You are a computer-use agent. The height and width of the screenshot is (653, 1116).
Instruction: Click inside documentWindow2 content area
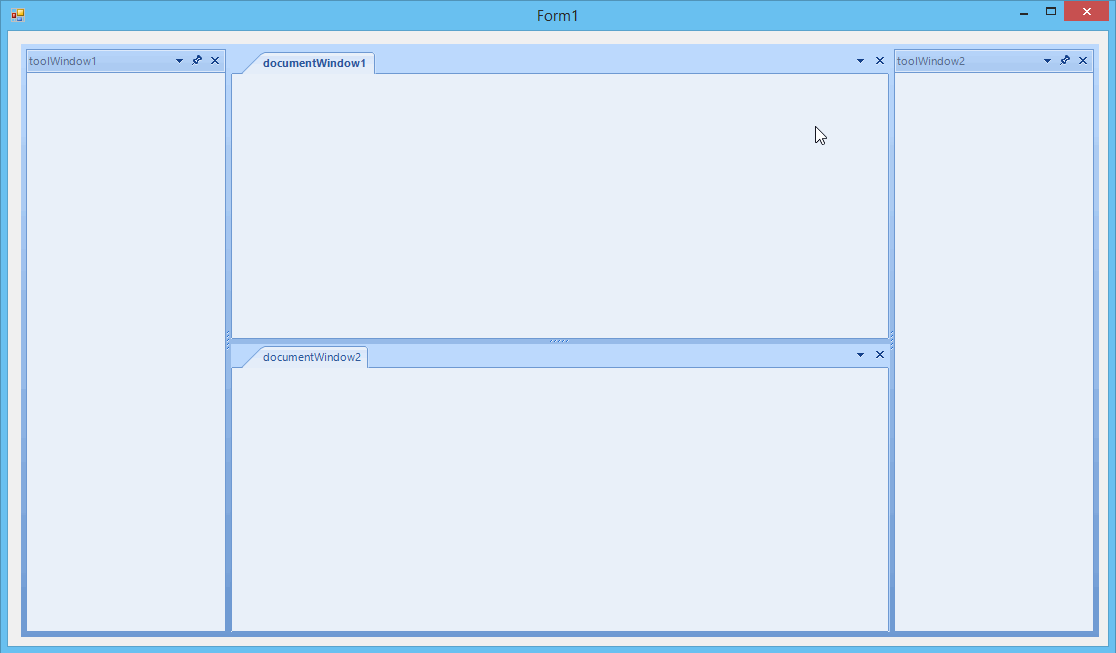tap(560, 498)
